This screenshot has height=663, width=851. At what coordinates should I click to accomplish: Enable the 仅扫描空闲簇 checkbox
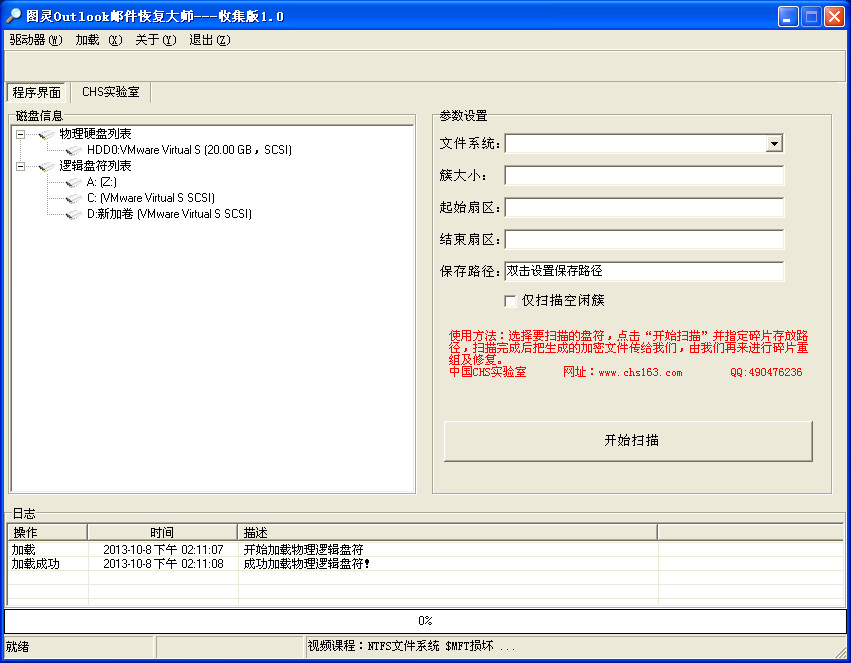point(510,301)
